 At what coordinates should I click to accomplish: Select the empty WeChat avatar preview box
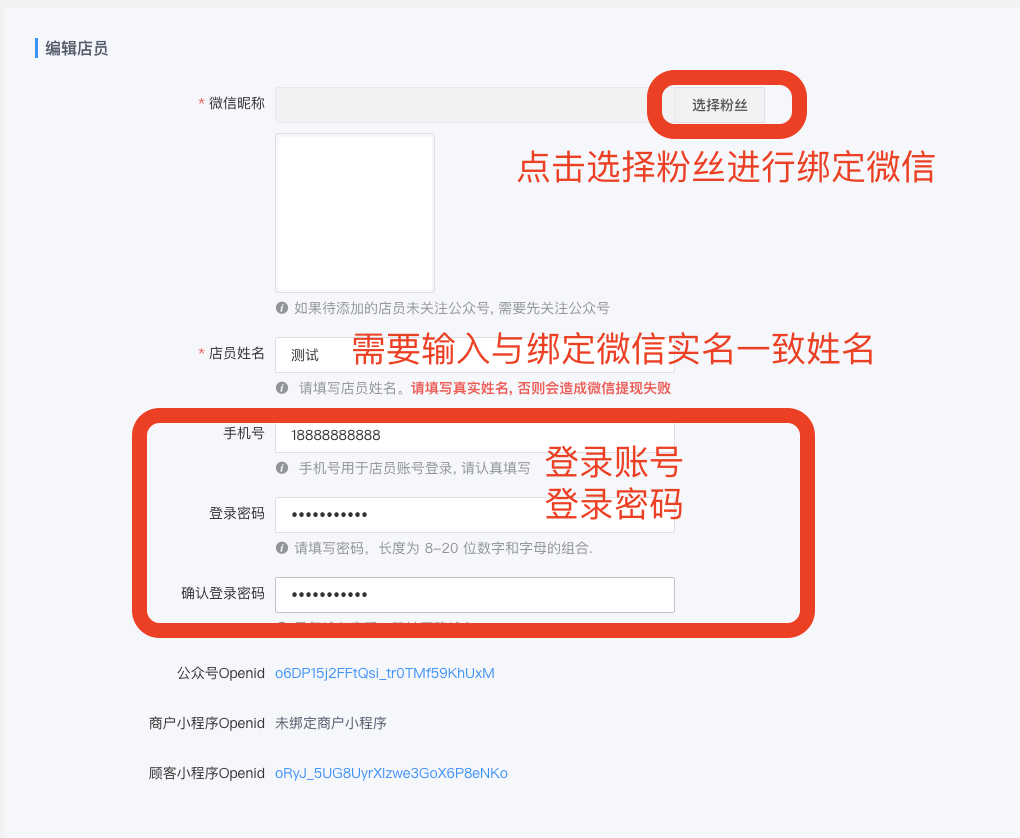coord(355,213)
